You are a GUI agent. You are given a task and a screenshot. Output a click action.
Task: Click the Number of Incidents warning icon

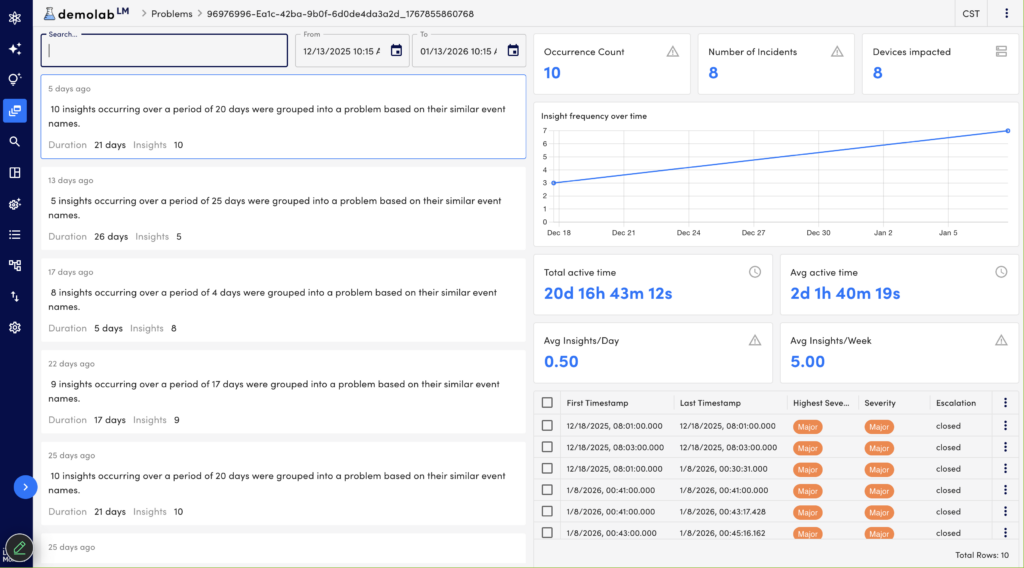pos(837,52)
